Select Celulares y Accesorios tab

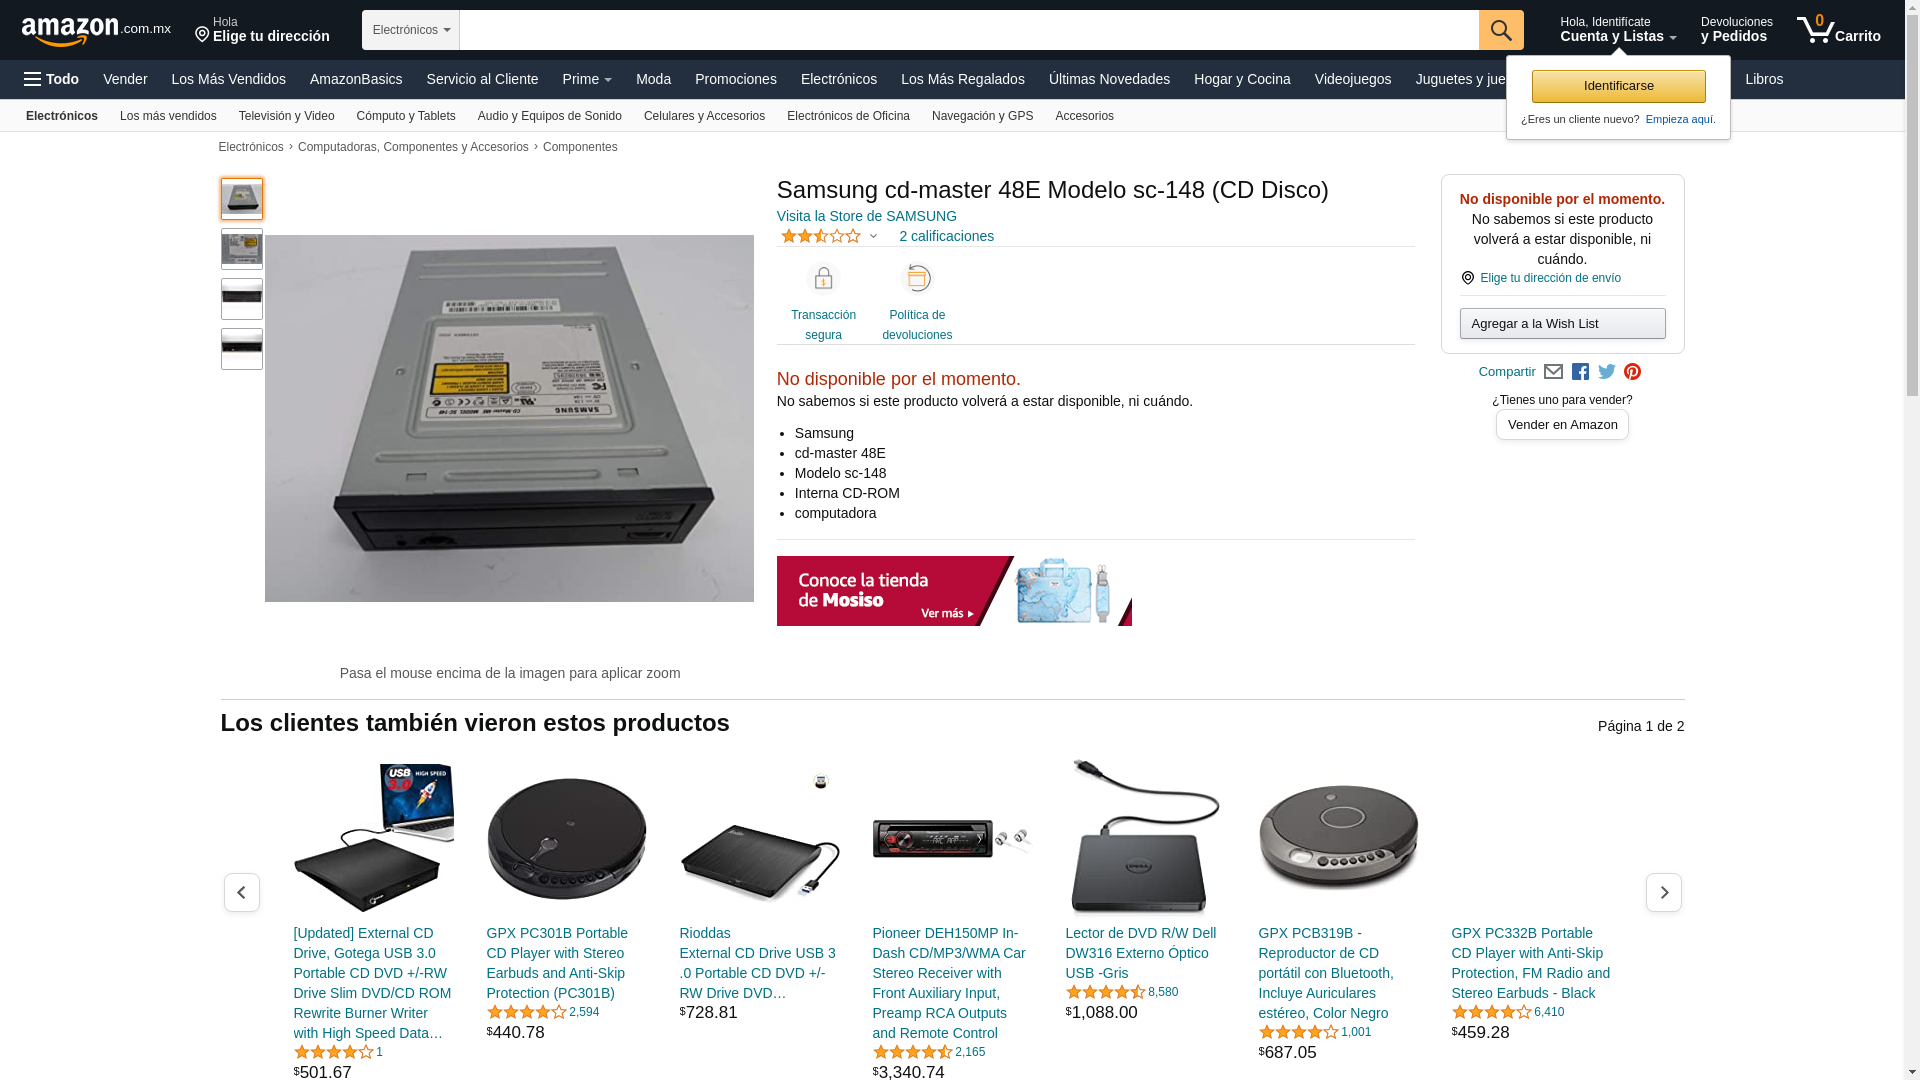pyautogui.click(x=704, y=116)
